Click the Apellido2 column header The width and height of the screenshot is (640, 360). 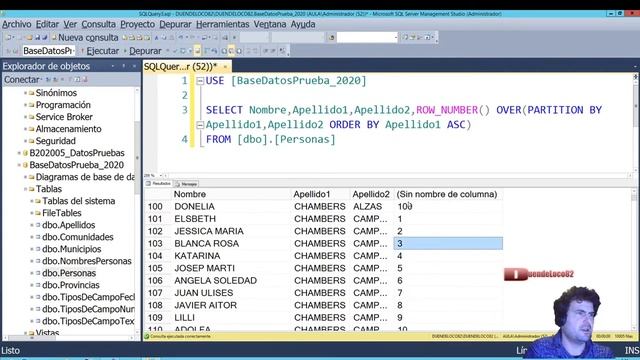371,194
